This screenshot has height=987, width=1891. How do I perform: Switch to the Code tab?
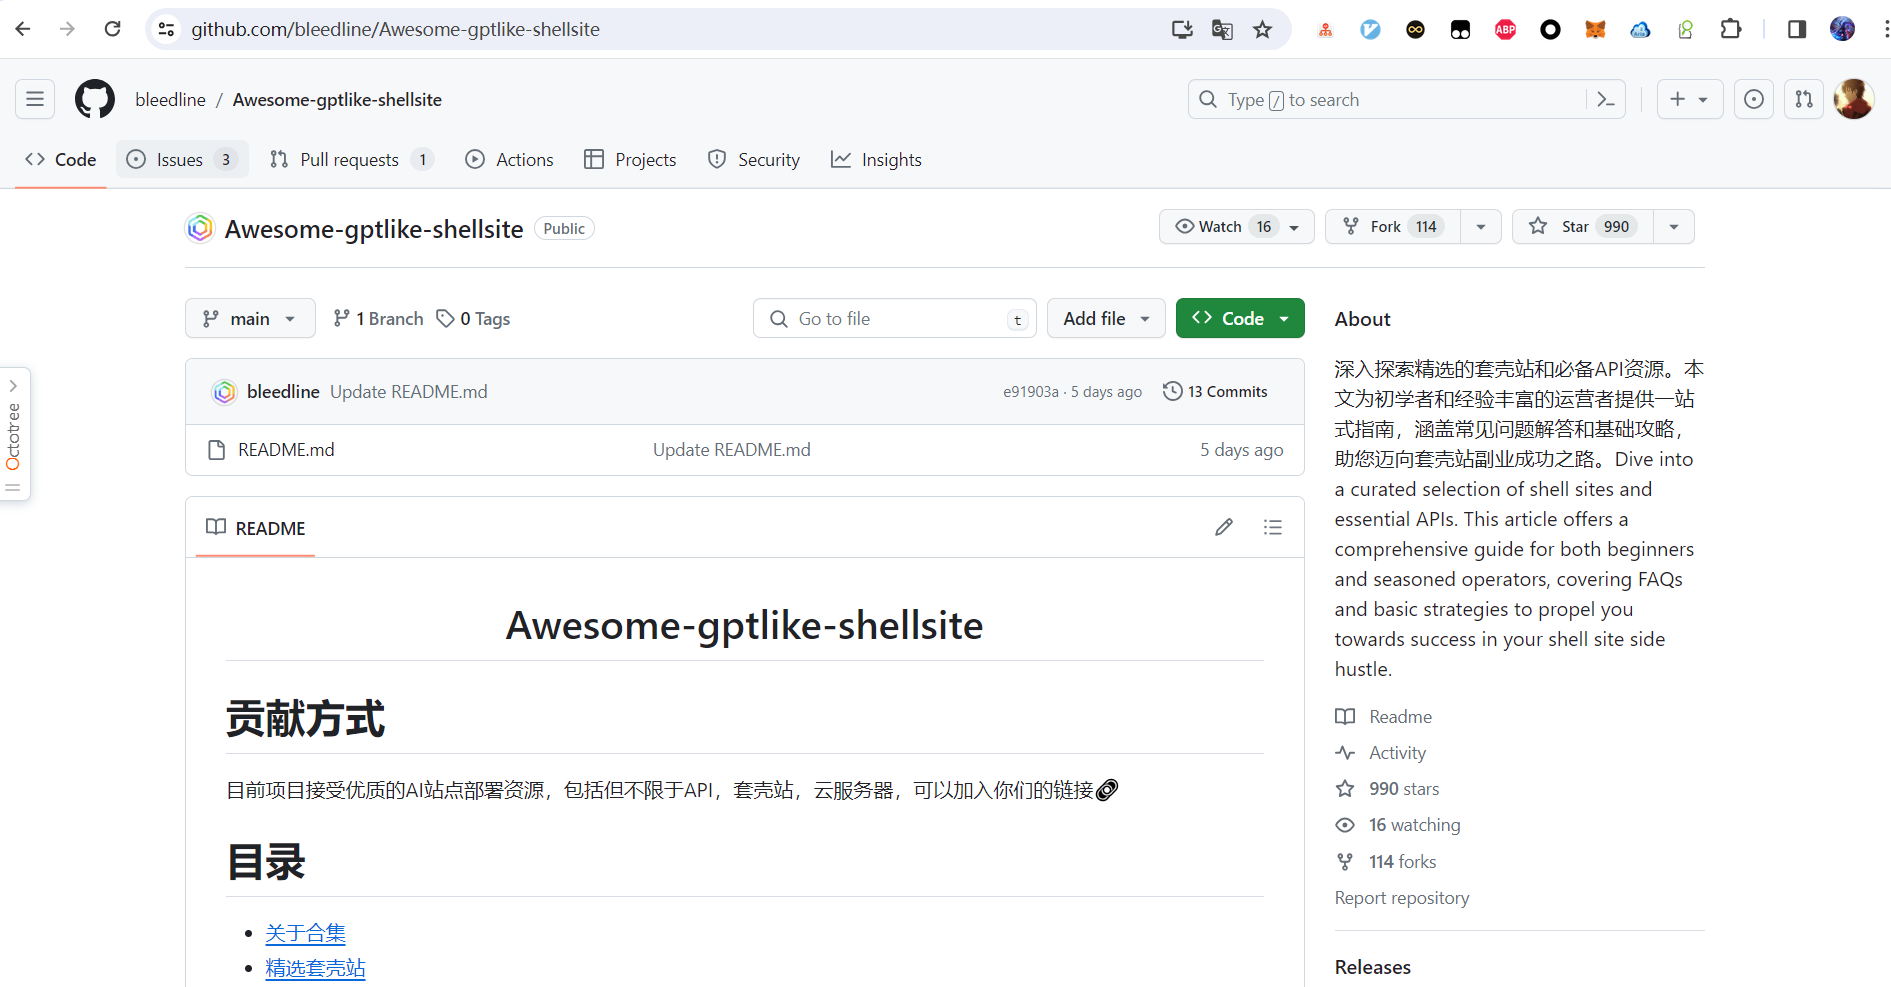(x=61, y=159)
